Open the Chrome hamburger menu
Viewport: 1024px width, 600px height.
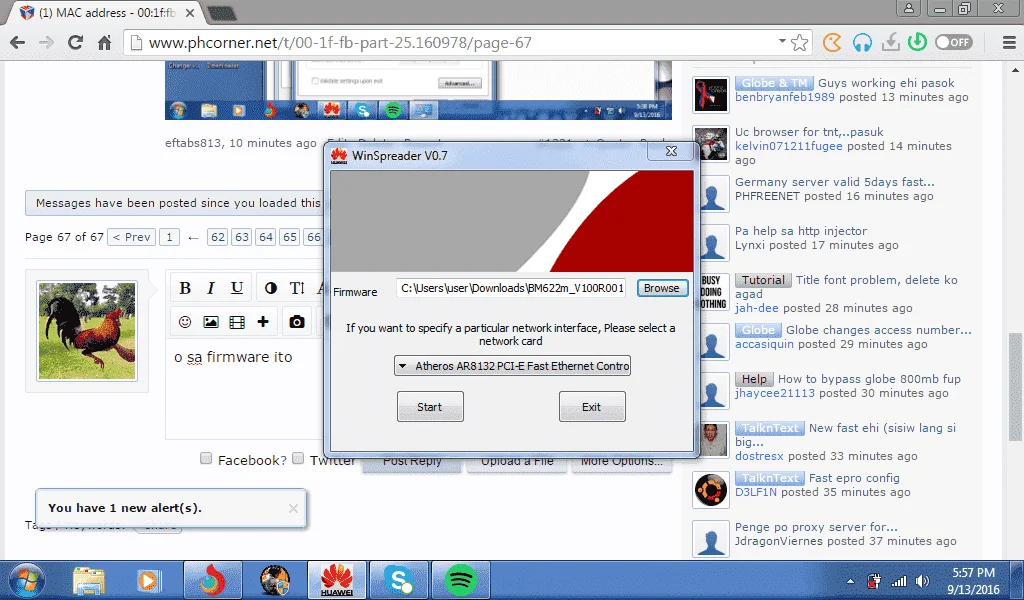1009,43
